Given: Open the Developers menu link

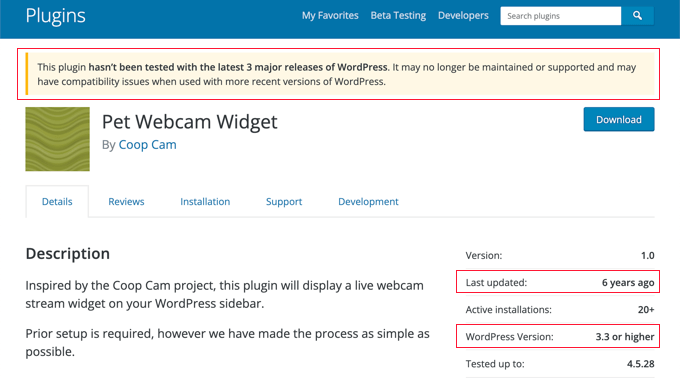Looking at the screenshot, I should point(463,16).
